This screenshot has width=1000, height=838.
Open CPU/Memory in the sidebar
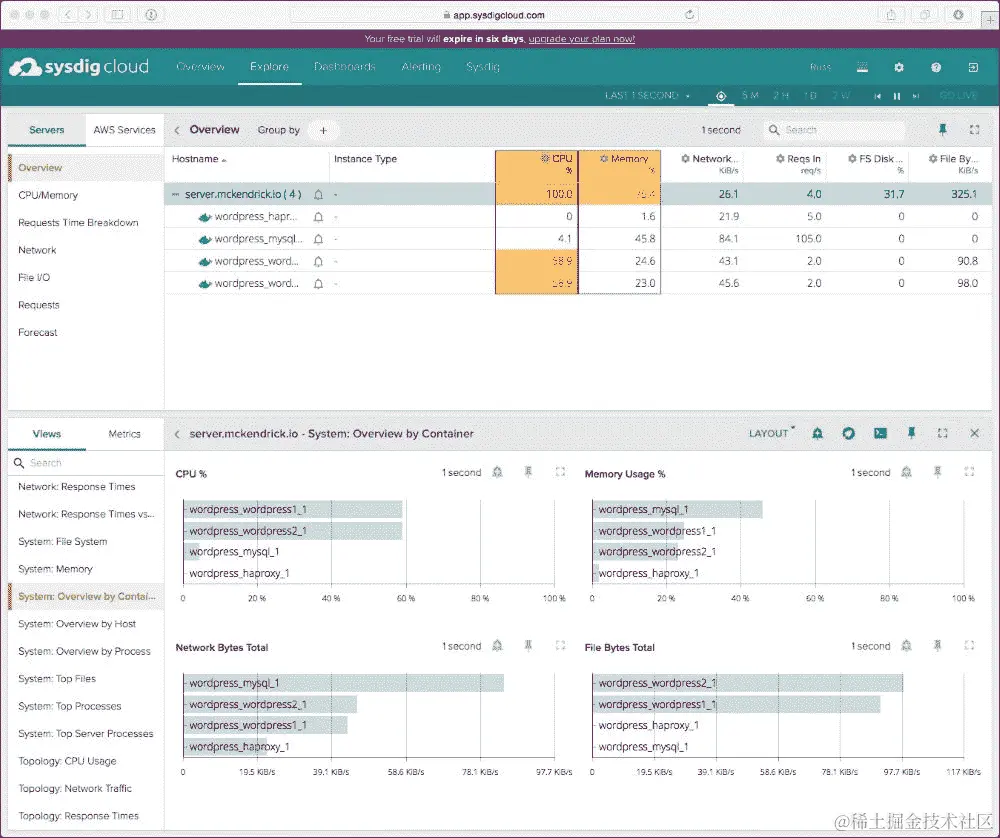[48, 195]
